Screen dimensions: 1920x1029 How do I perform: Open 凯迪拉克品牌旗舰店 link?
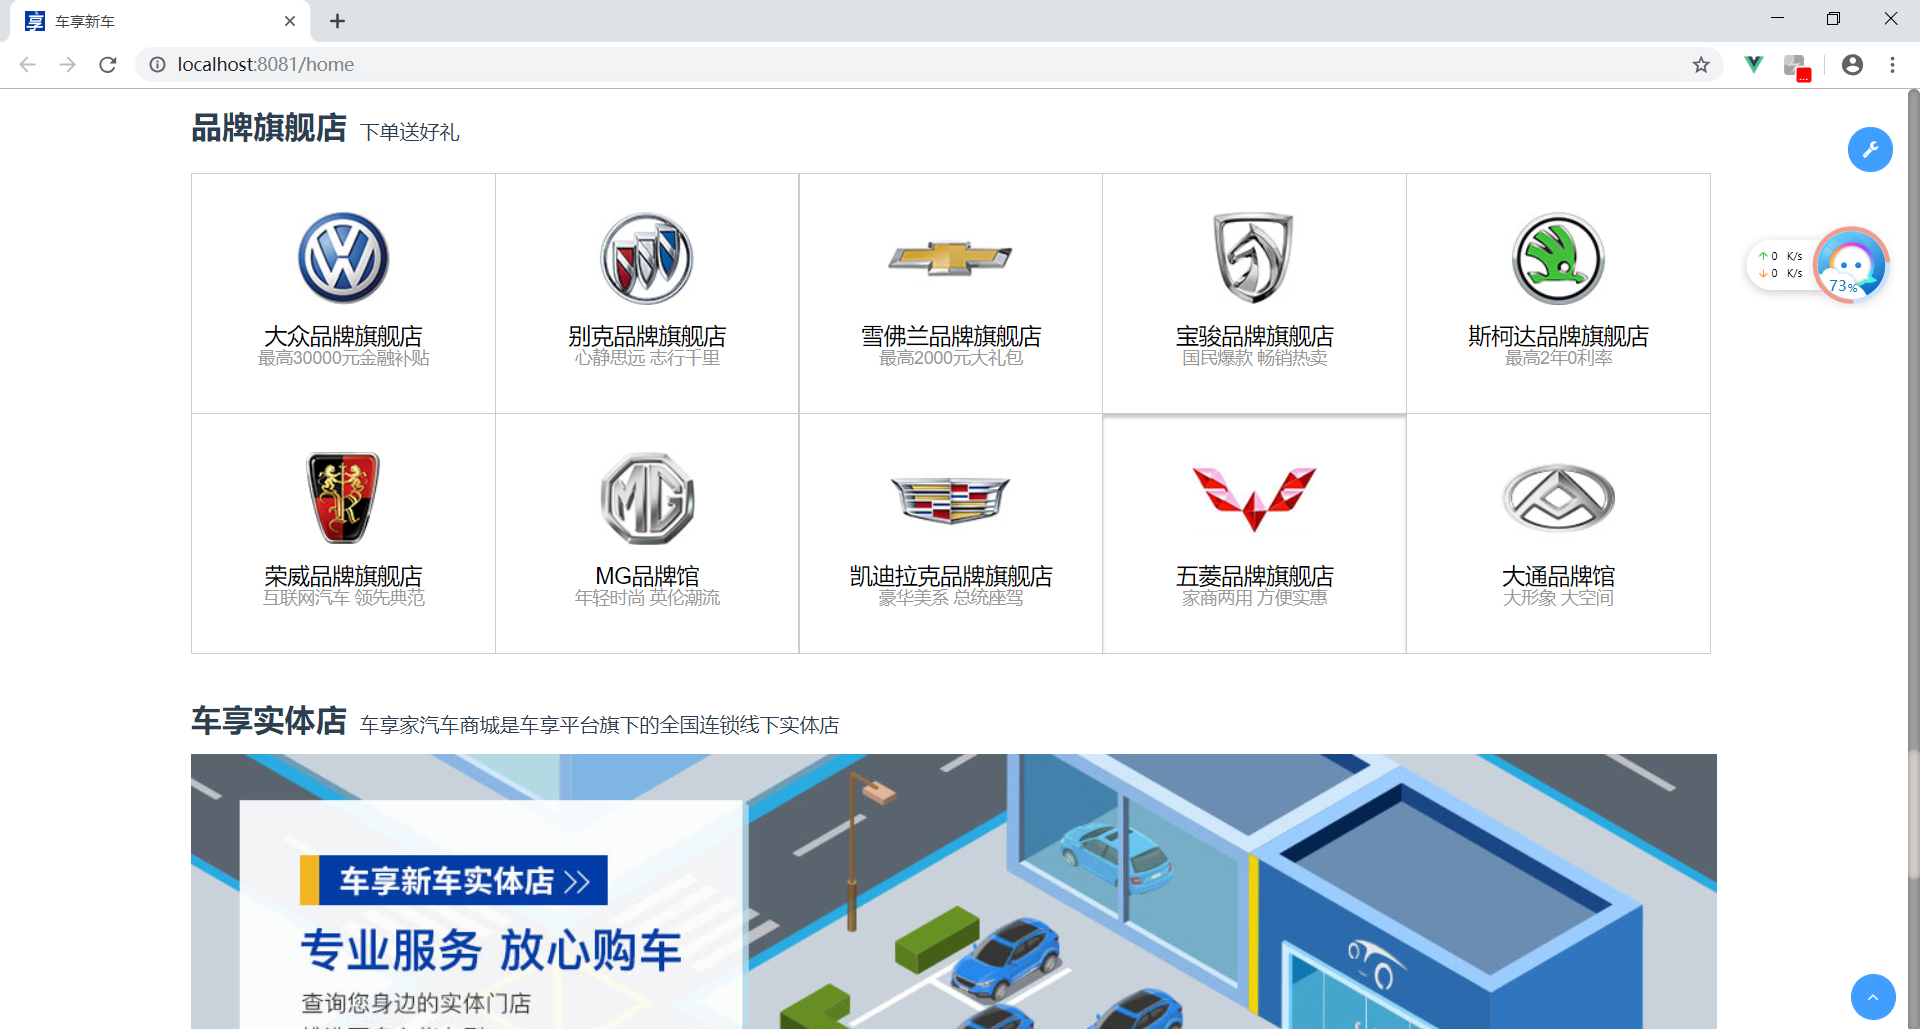tap(950, 576)
